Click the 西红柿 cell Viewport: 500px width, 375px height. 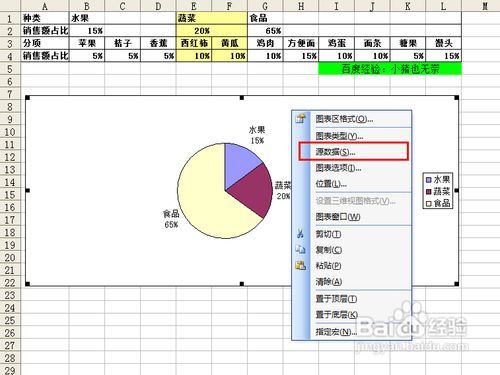(x=194, y=43)
